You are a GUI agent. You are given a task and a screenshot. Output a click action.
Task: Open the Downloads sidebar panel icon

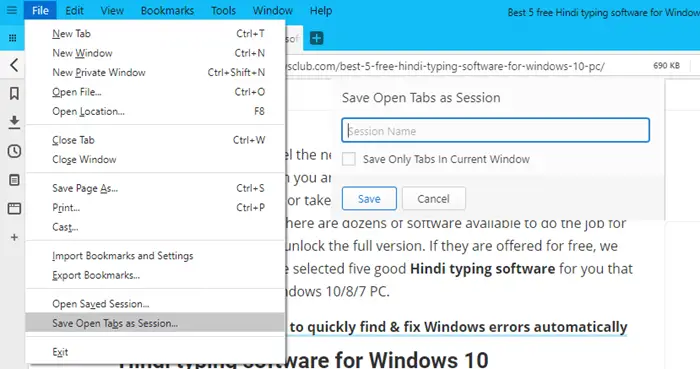(14, 122)
